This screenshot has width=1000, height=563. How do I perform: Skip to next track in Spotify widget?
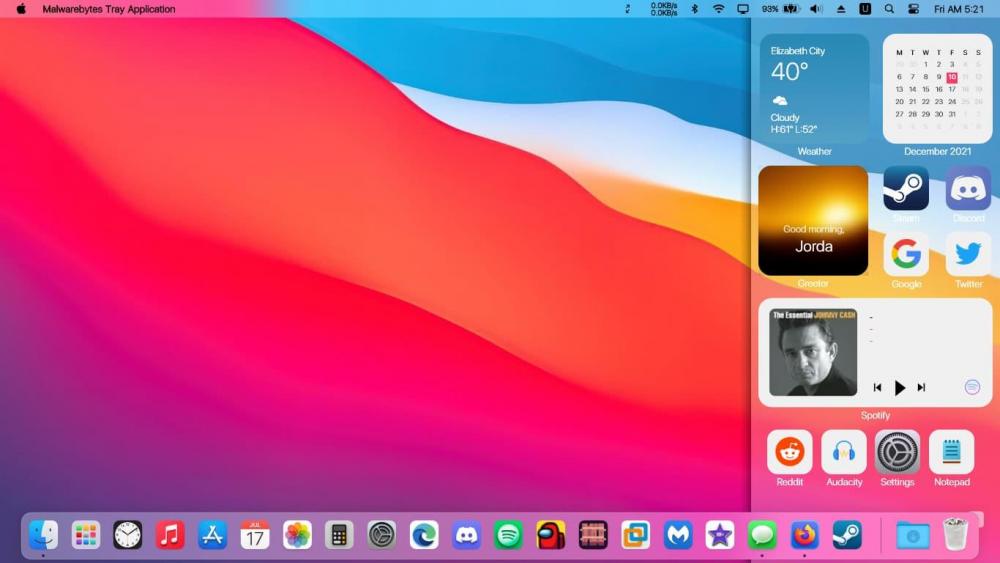point(921,388)
